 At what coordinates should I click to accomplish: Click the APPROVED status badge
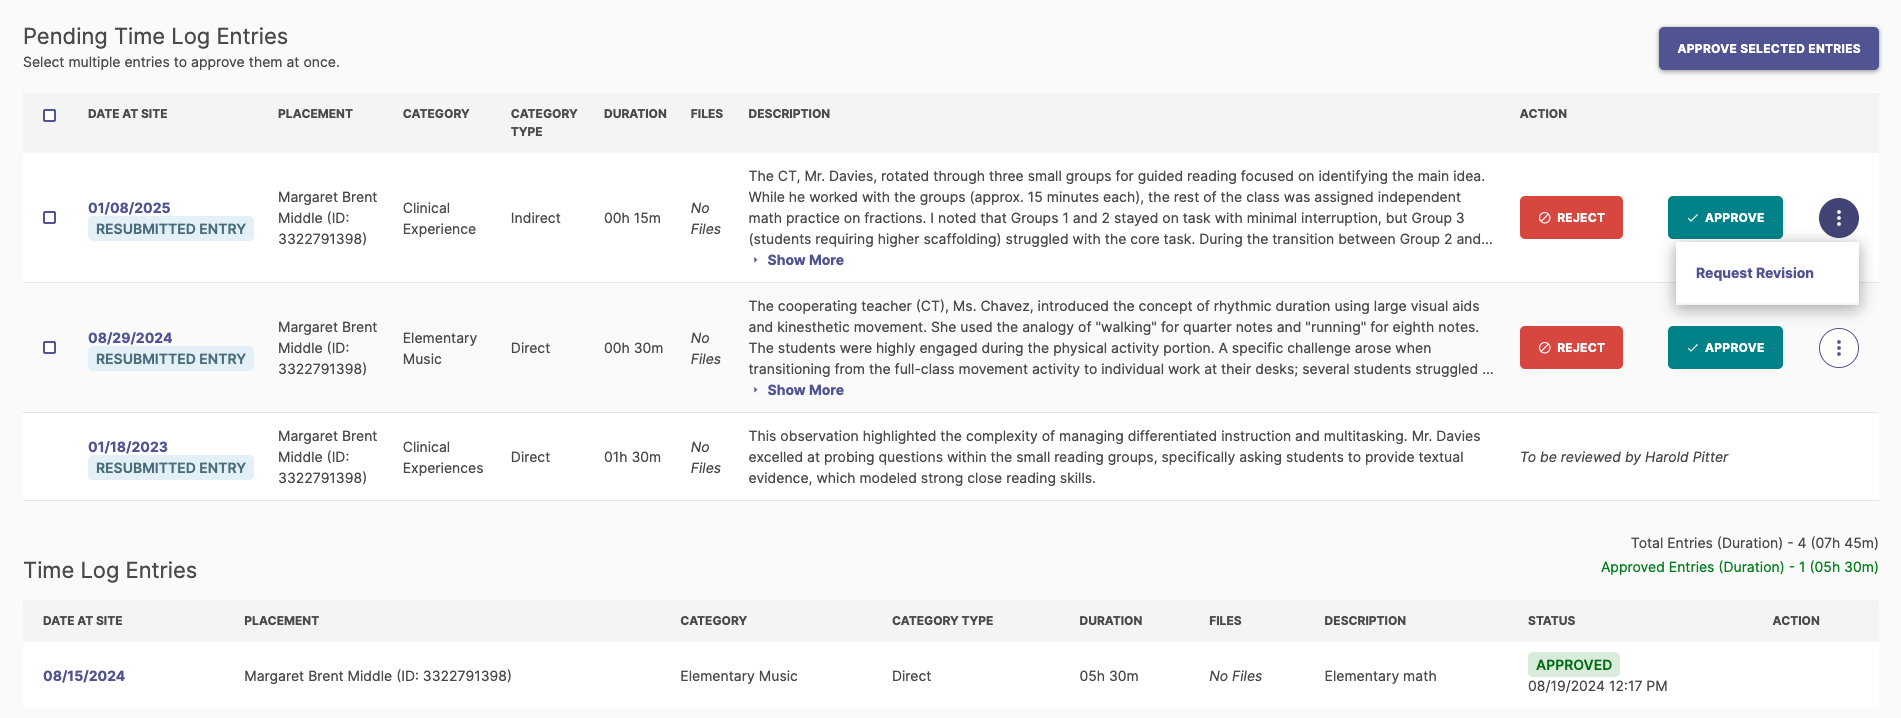click(x=1573, y=665)
